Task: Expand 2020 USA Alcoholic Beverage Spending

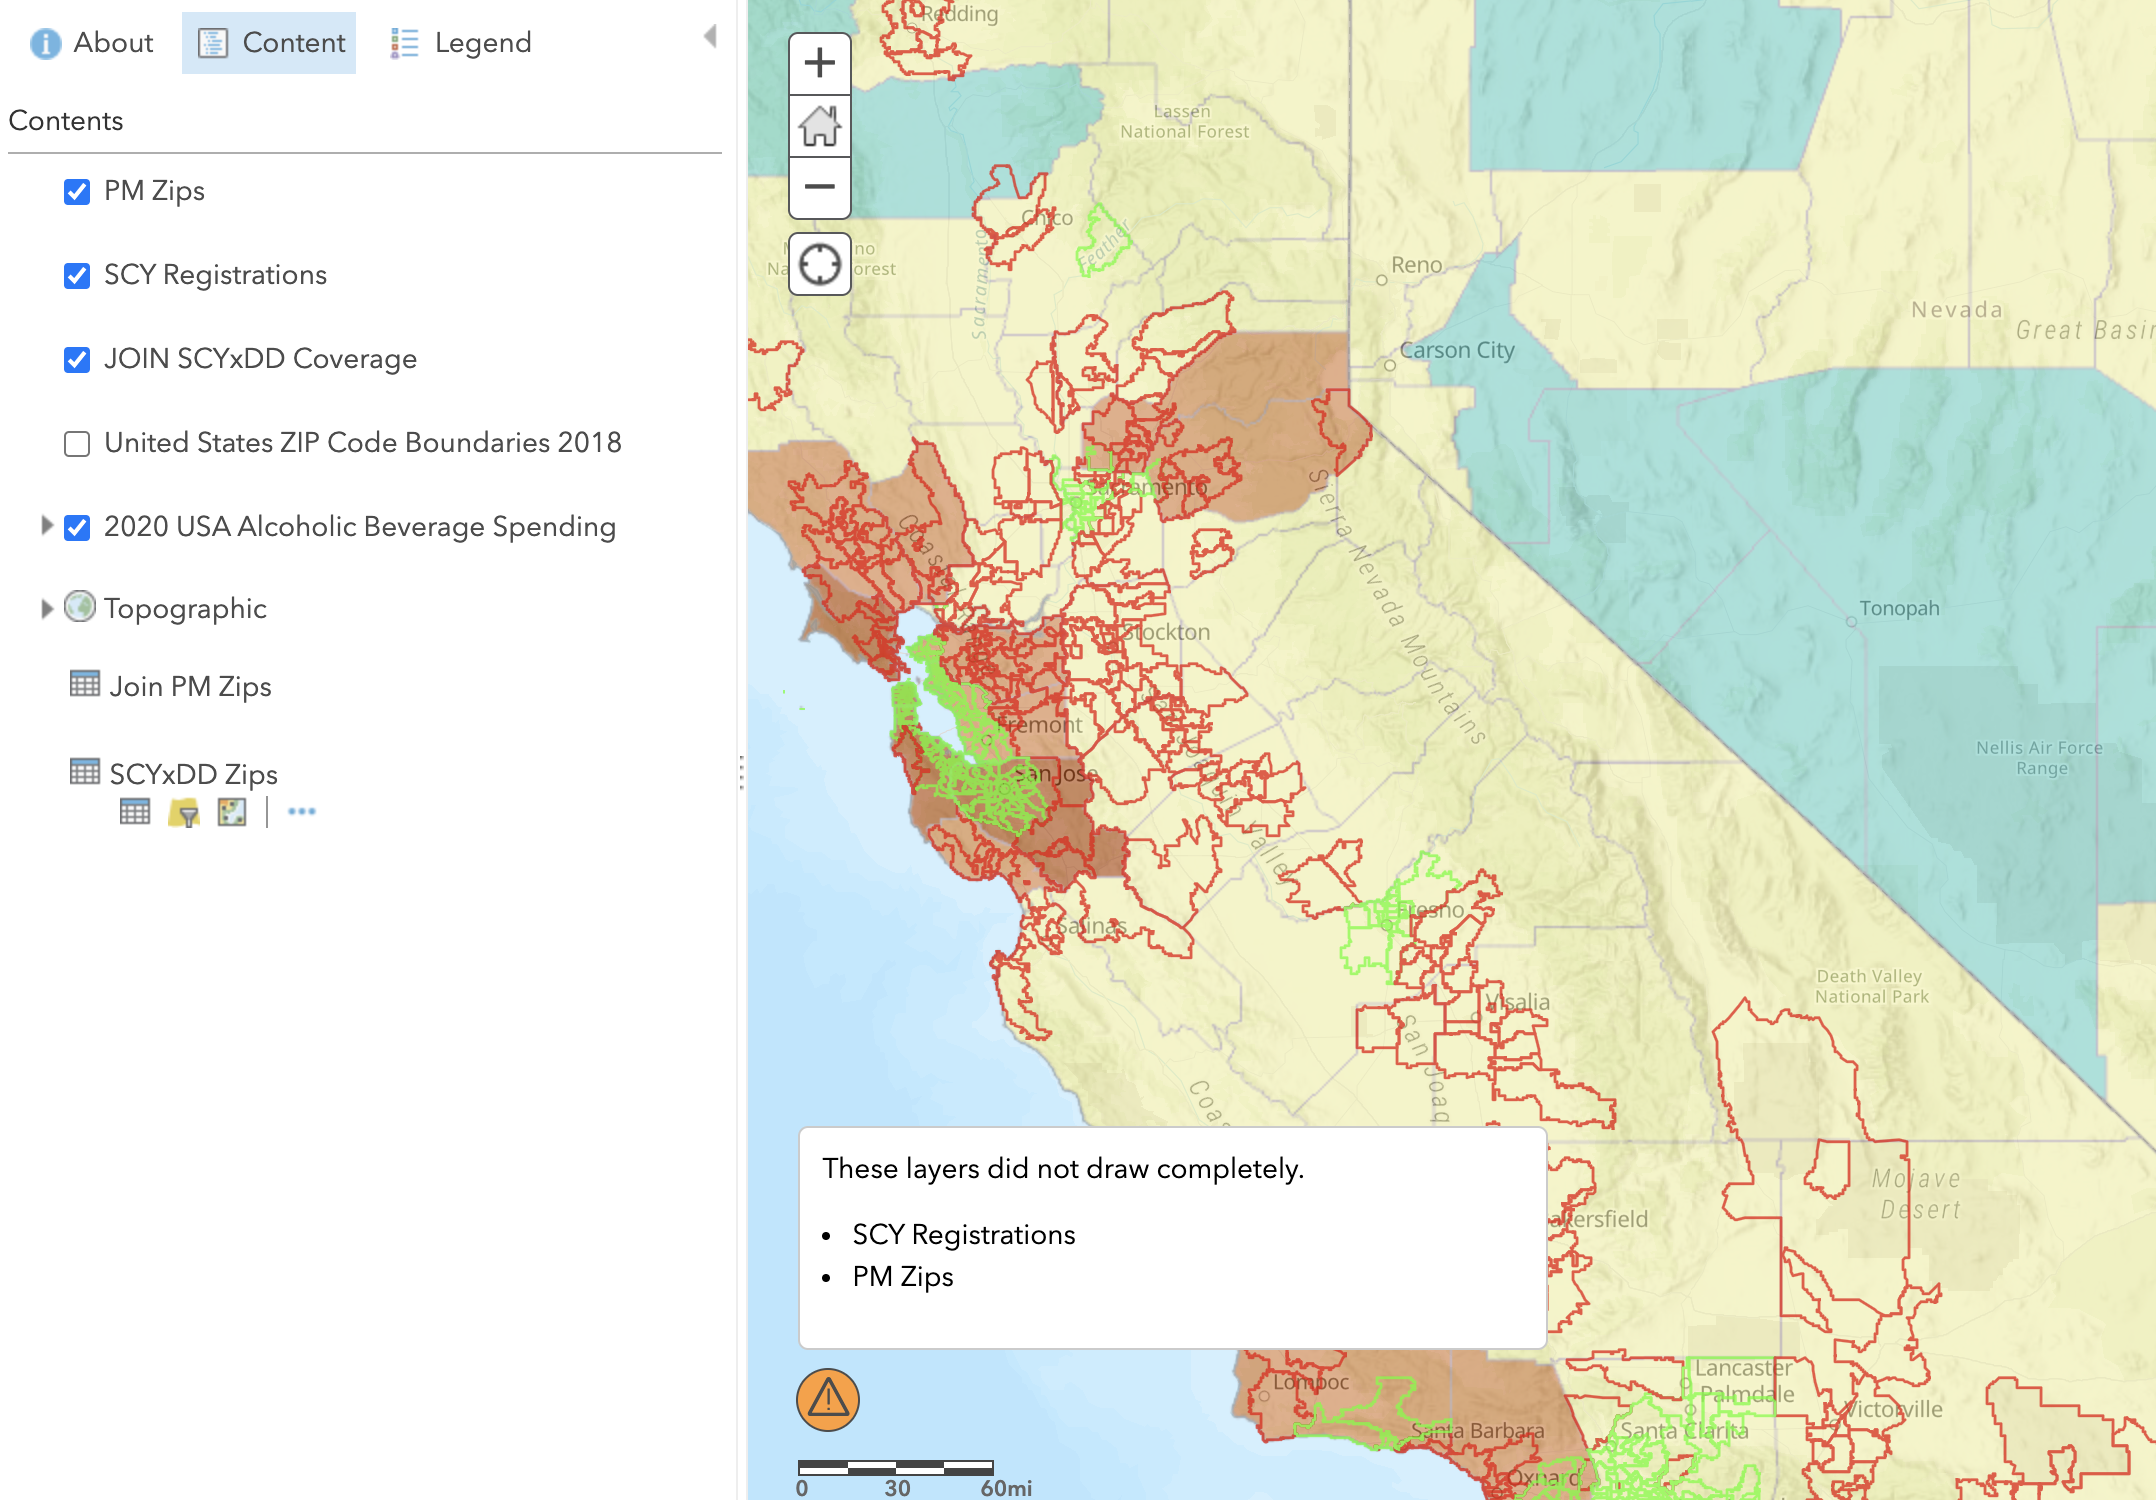Action: 46,526
